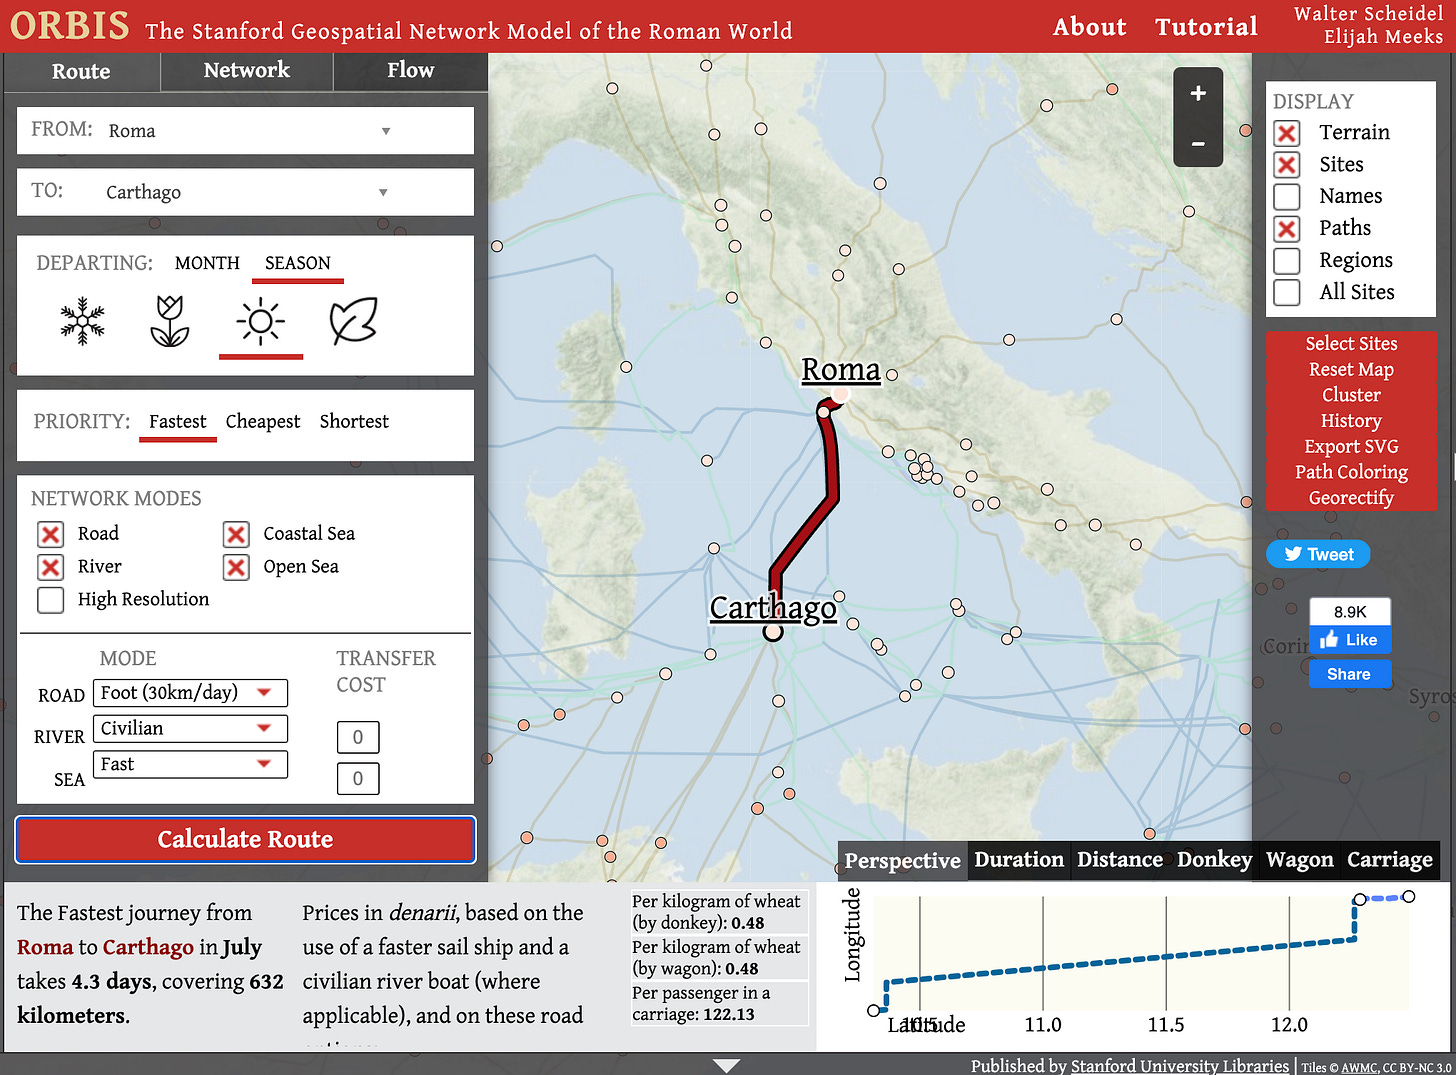Switch to the Flow tab
This screenshot has width=1456, height=1075.
point(411,71)
